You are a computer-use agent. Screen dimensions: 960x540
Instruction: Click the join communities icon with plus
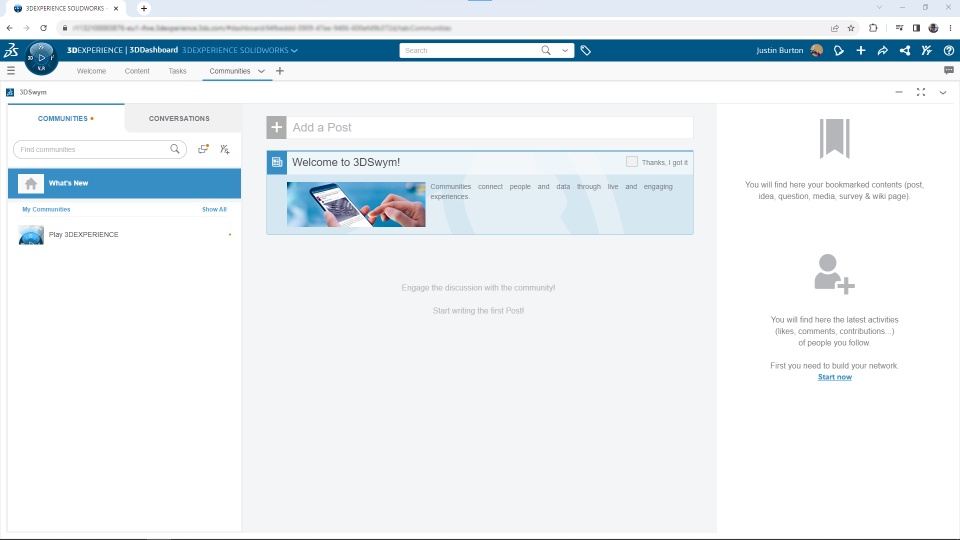tap(225, 149)
